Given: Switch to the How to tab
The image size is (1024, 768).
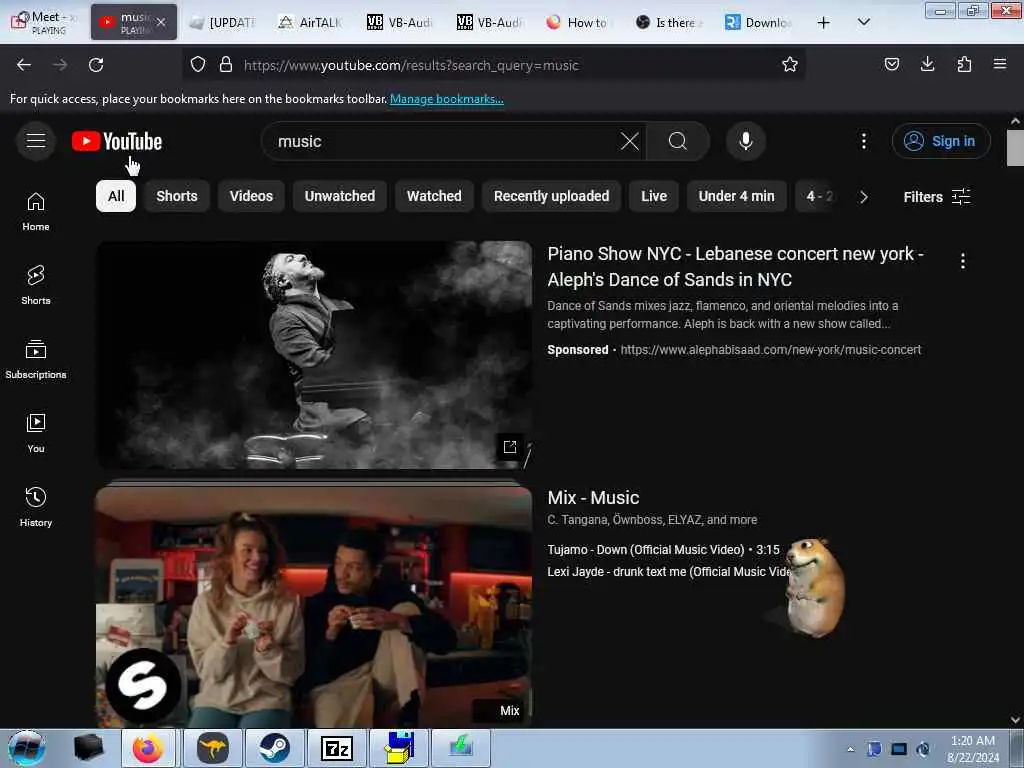Looking at the screenshot, I should click(x=579, y=23).
